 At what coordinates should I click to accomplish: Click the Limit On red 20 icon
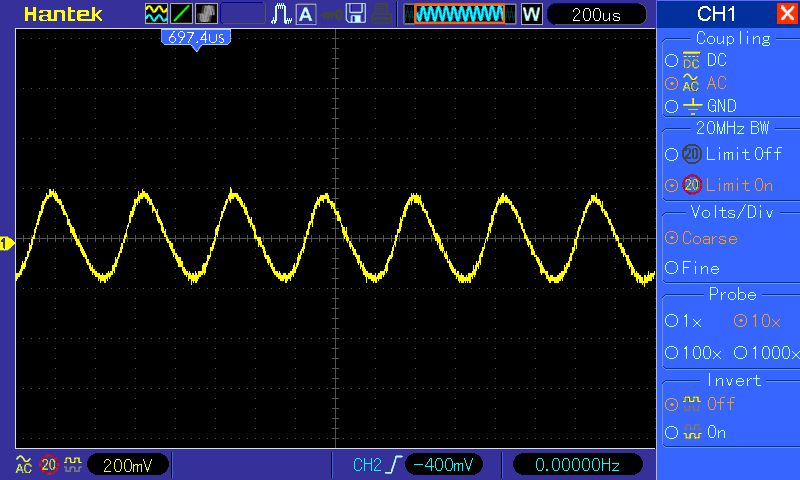(x=692, y=185)
